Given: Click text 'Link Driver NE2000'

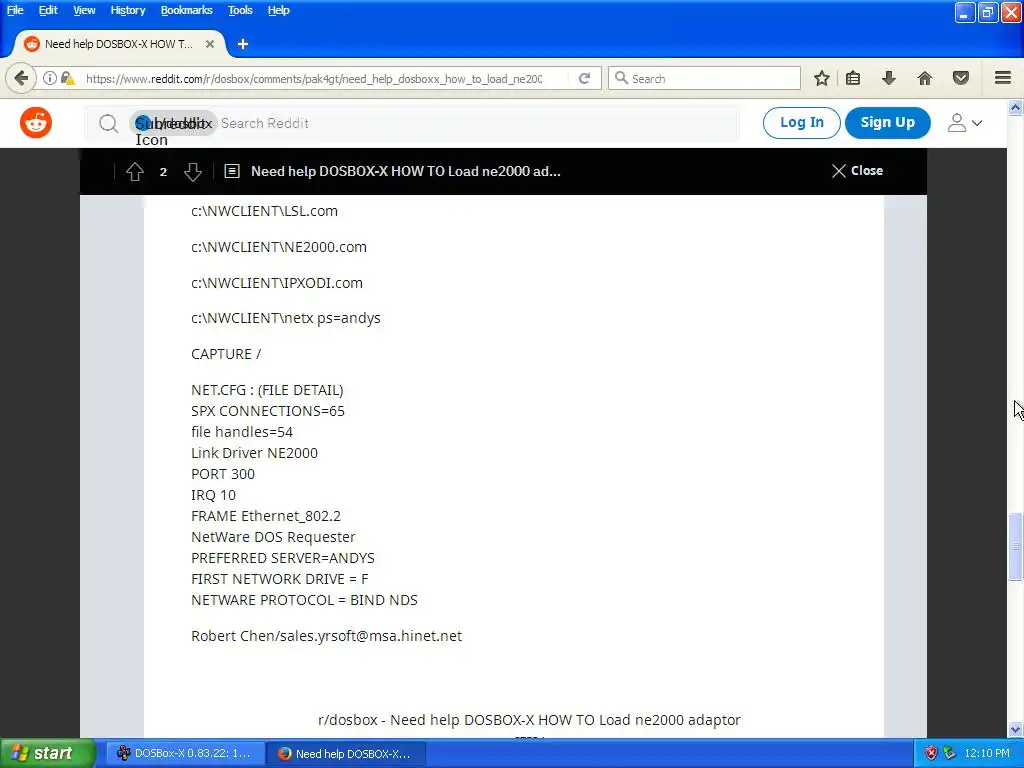Looking at the screenshot, I should coord(254,453).
